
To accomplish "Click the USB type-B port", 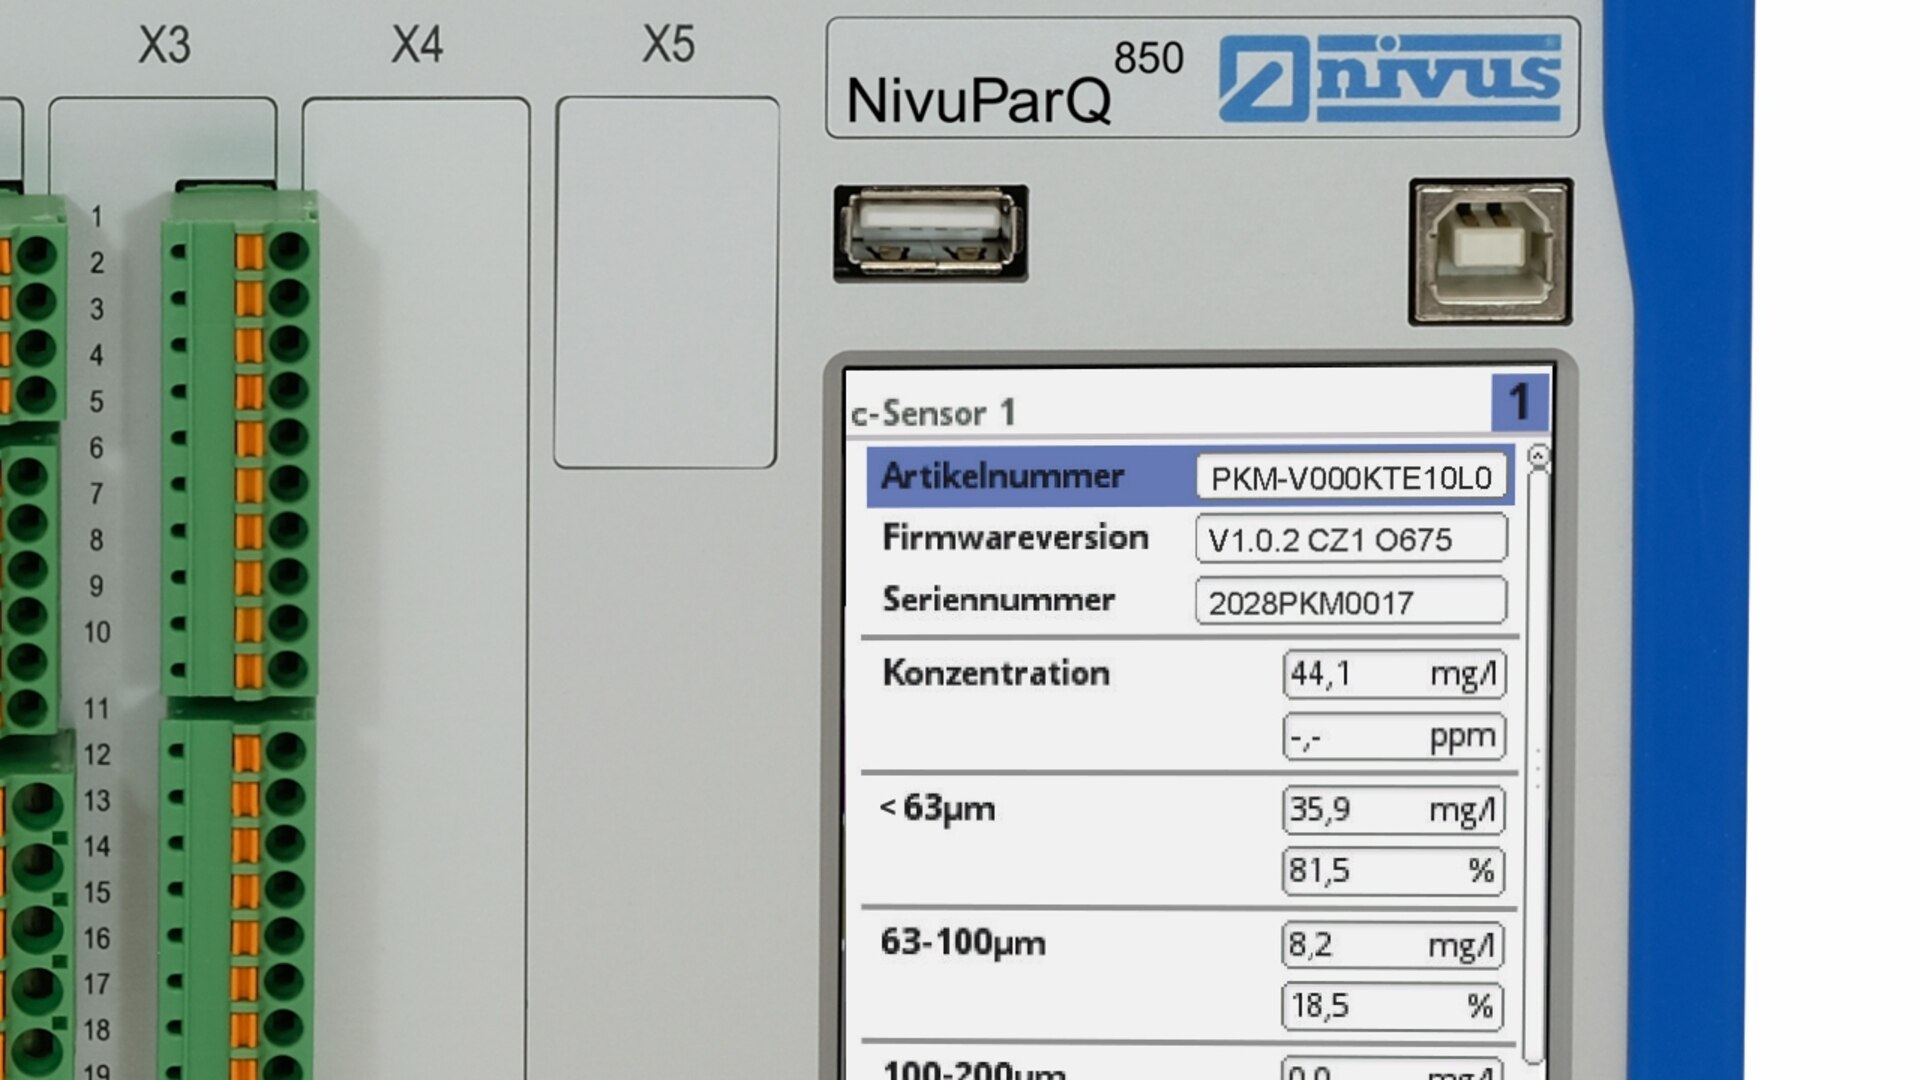I will [x=1490, y=252].
